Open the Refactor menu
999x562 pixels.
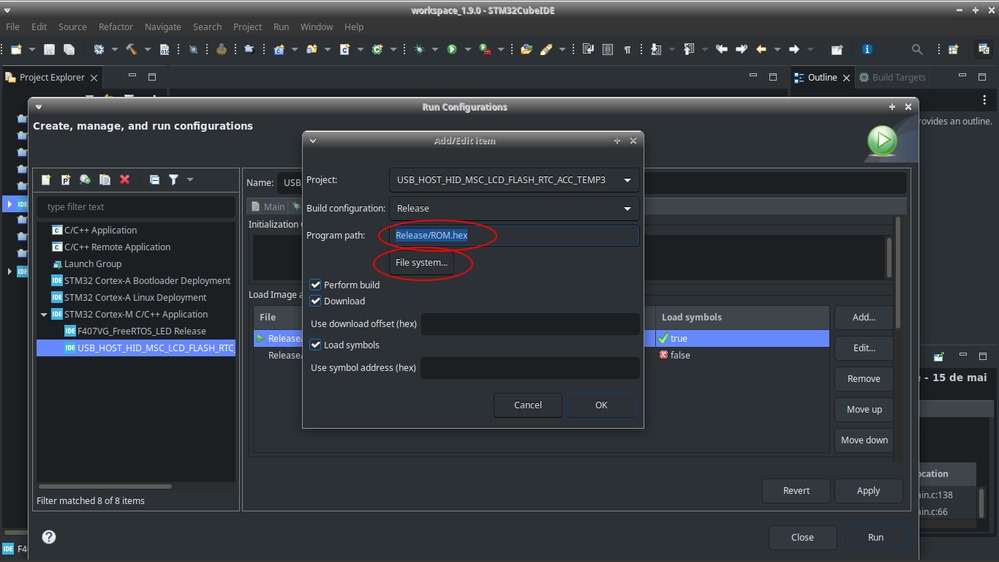pyautogui.click(x=115, y=27)
